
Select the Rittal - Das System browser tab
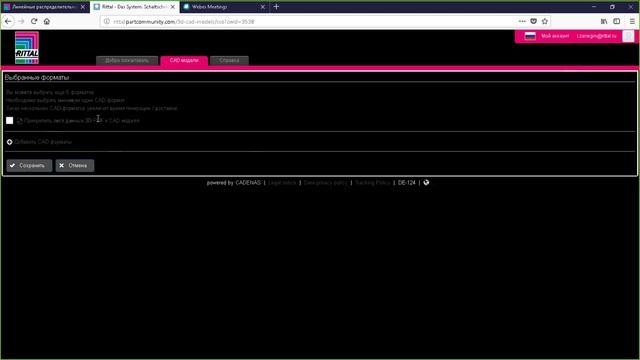click(134, 7)
